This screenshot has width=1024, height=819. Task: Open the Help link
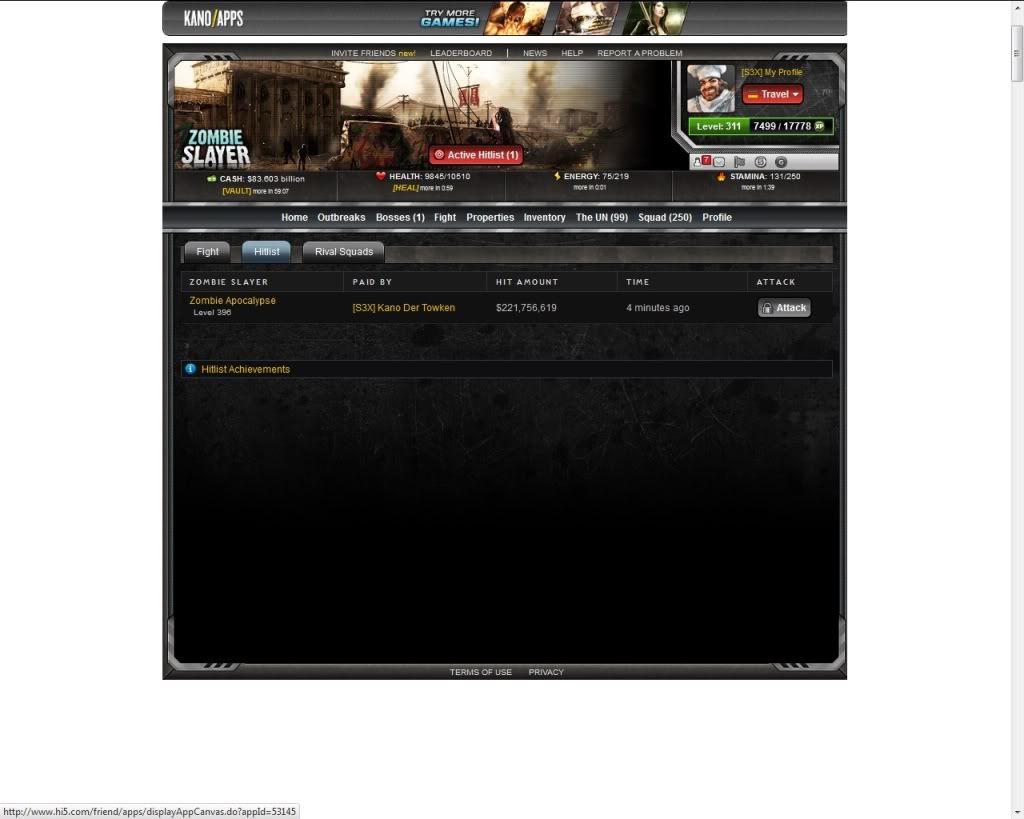[572, 53]
